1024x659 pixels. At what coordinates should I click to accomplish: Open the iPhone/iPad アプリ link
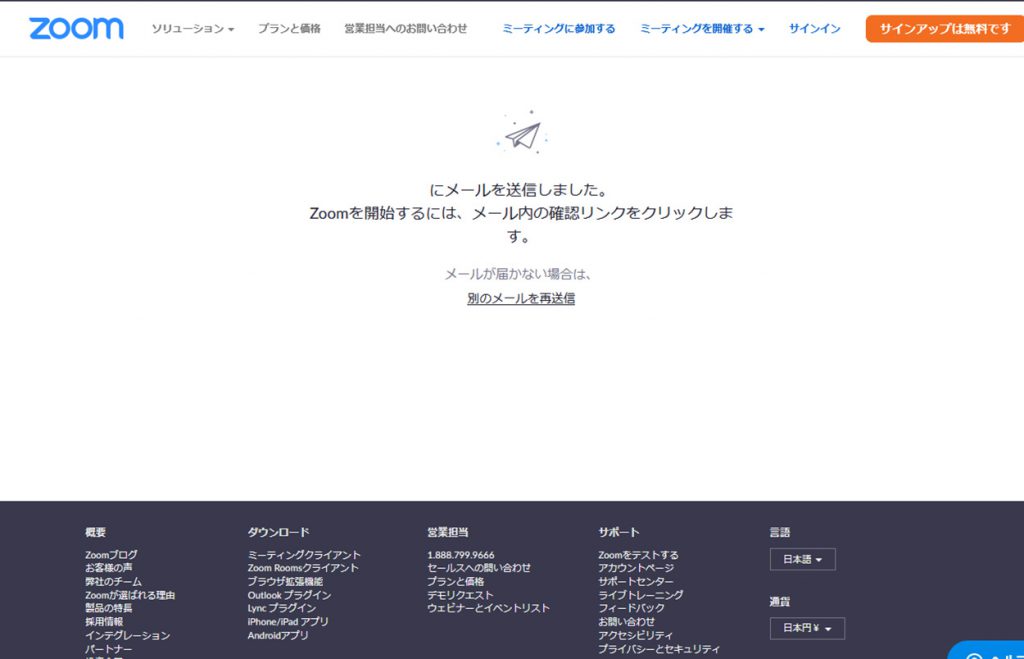(287, 622)
